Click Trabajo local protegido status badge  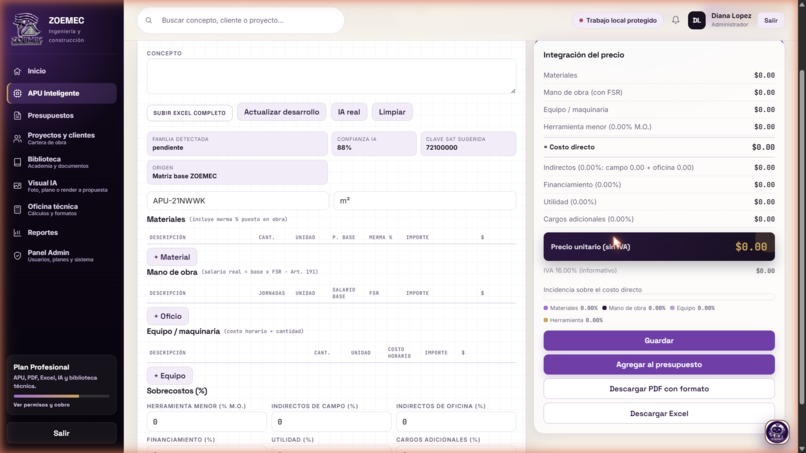click(x=617, y=21)
